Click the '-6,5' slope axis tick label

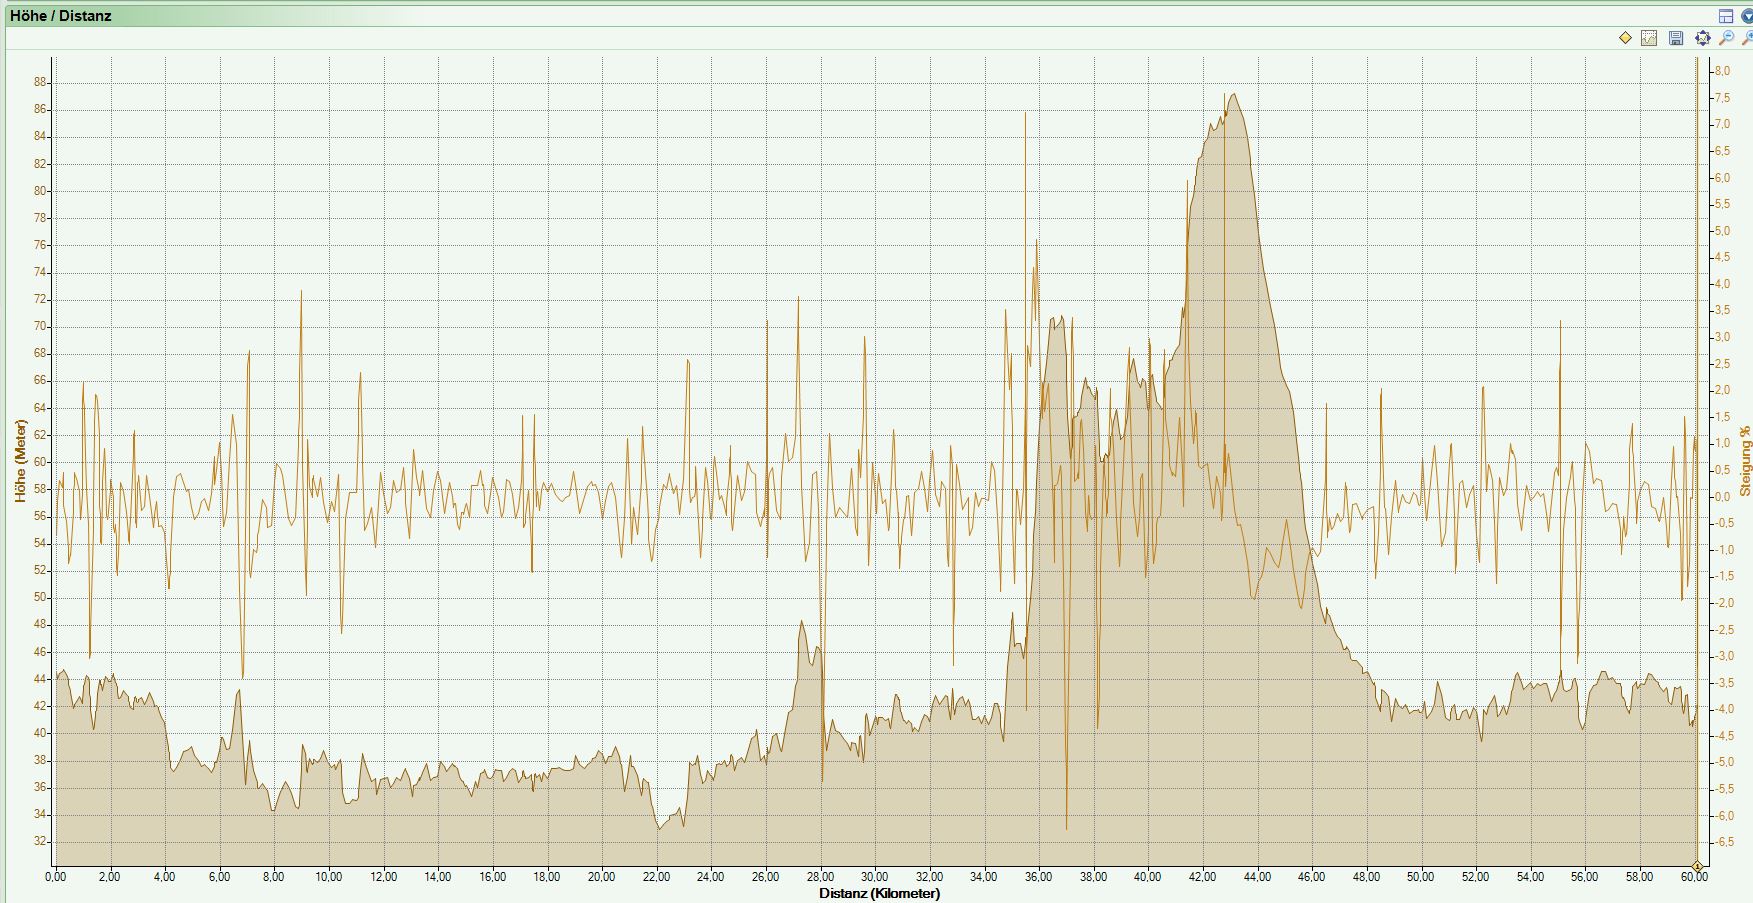point(1724,843)
